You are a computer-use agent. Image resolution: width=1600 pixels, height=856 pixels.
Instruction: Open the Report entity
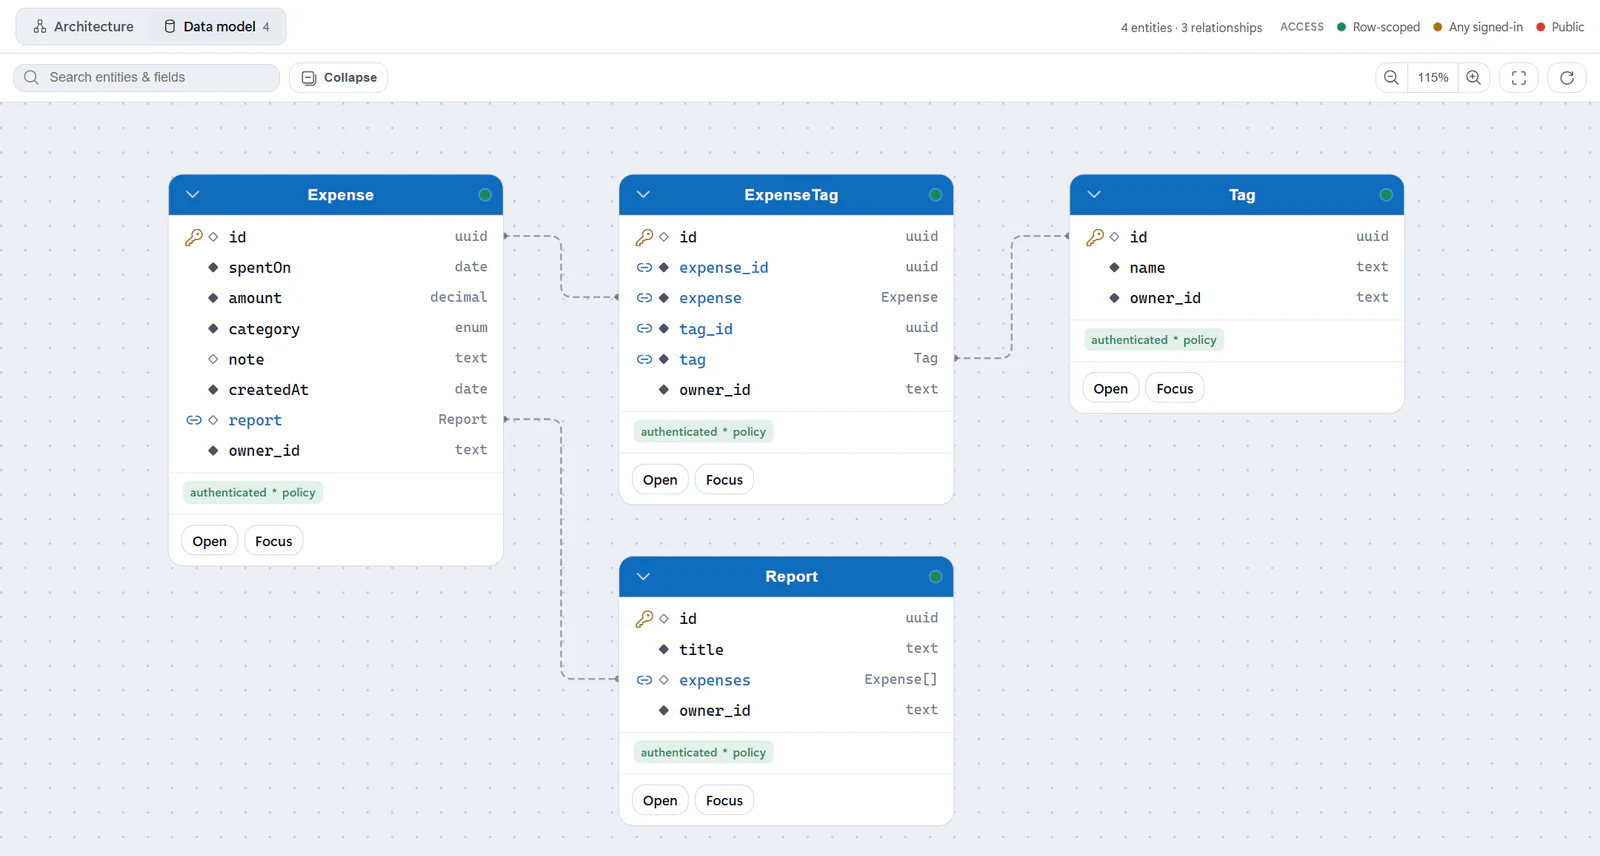pos(660,801)
